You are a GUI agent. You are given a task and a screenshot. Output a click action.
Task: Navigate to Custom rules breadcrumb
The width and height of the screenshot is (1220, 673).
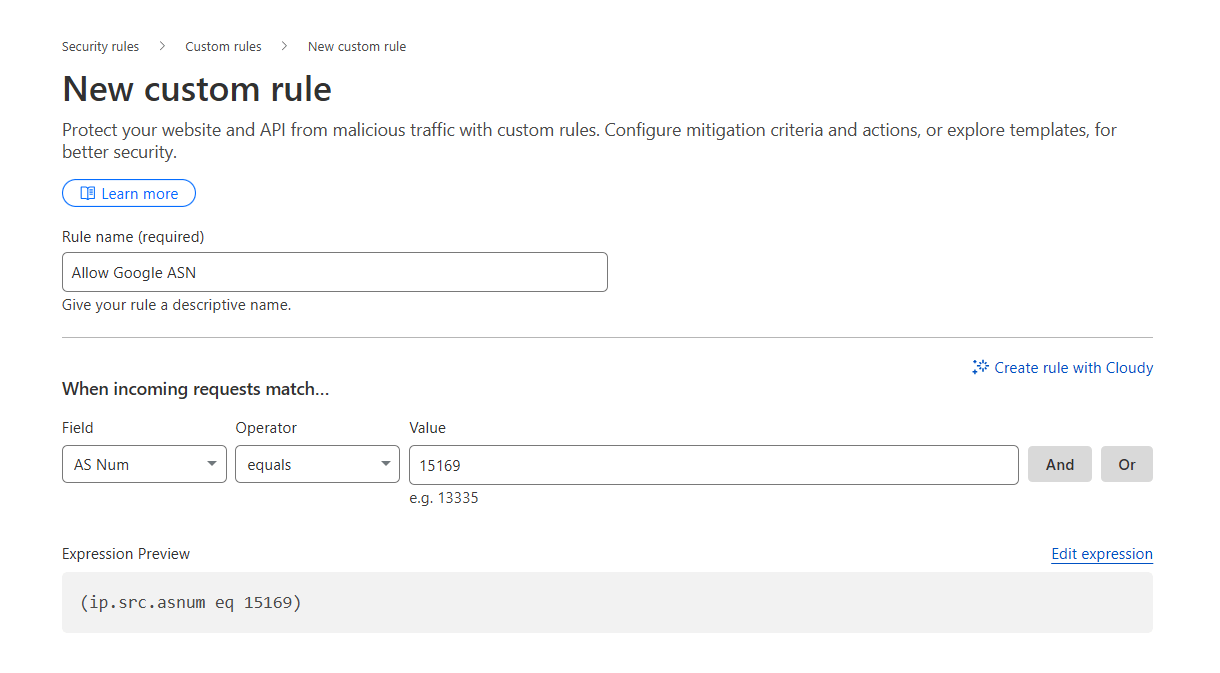click(223, 47)
